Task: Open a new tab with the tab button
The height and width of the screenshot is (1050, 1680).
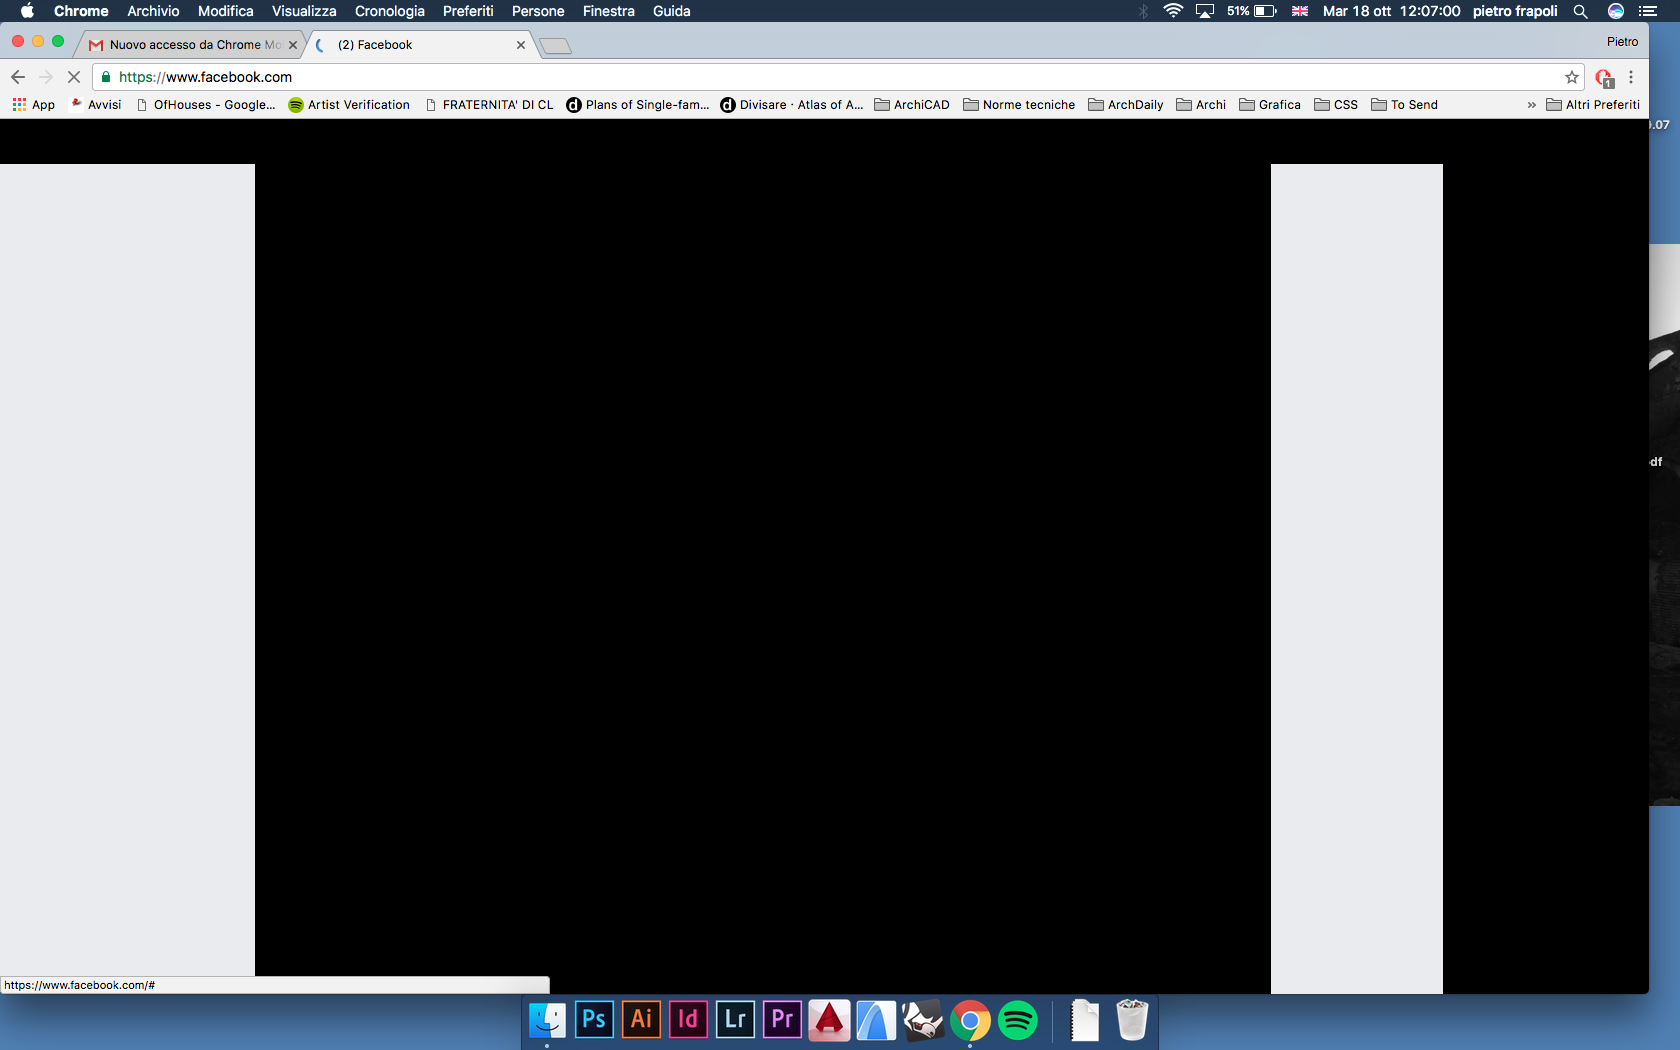Action: pyautogui.click(x=555, y=46)
